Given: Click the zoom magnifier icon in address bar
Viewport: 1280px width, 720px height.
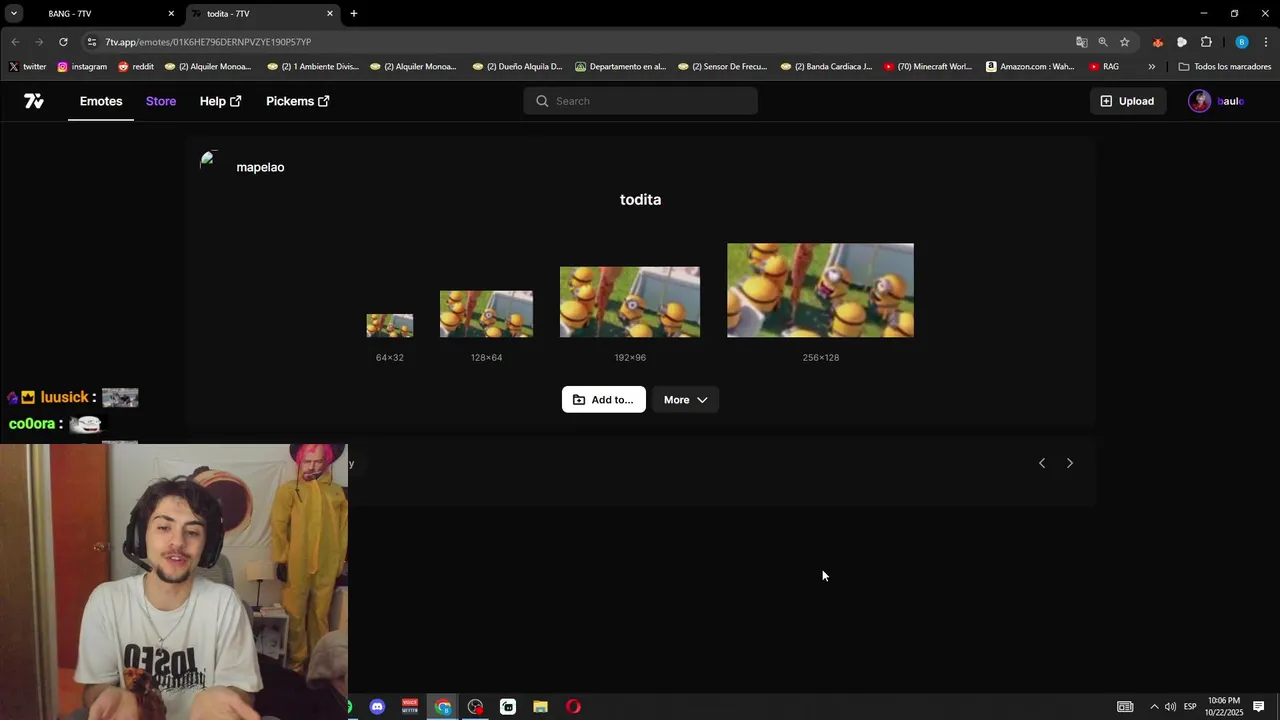Looking at the screenshot, I should click(1103, 42).
